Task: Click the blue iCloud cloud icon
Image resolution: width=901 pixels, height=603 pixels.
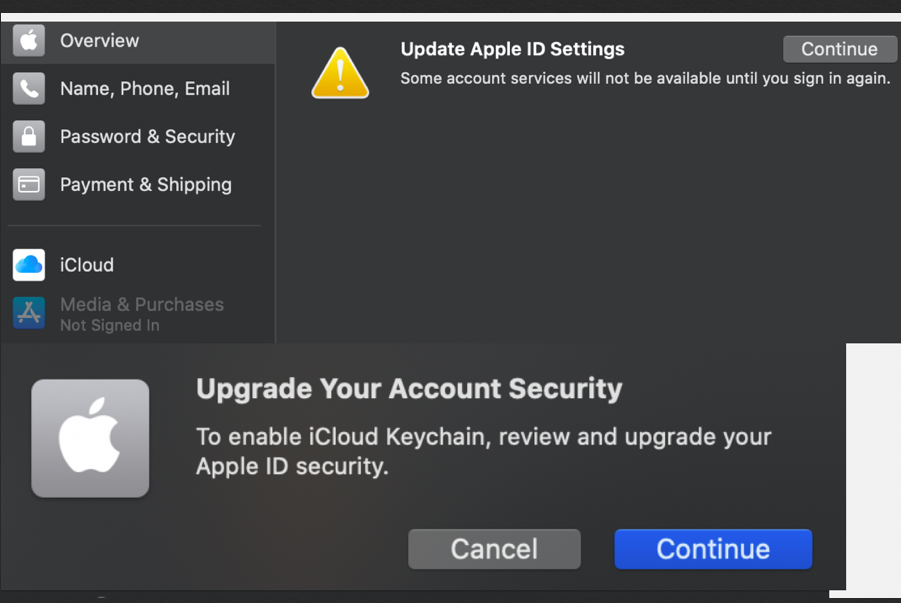Action: point(29,265)
